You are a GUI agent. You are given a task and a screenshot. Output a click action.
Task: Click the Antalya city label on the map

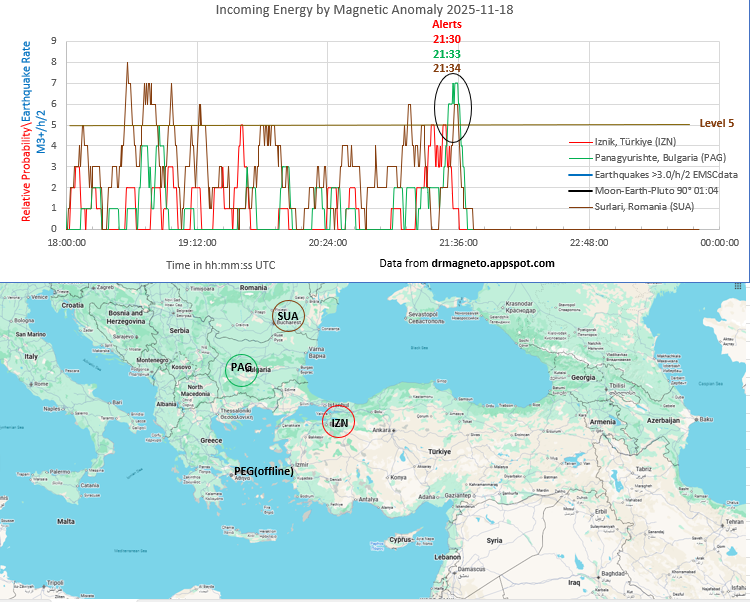[368, 499]
